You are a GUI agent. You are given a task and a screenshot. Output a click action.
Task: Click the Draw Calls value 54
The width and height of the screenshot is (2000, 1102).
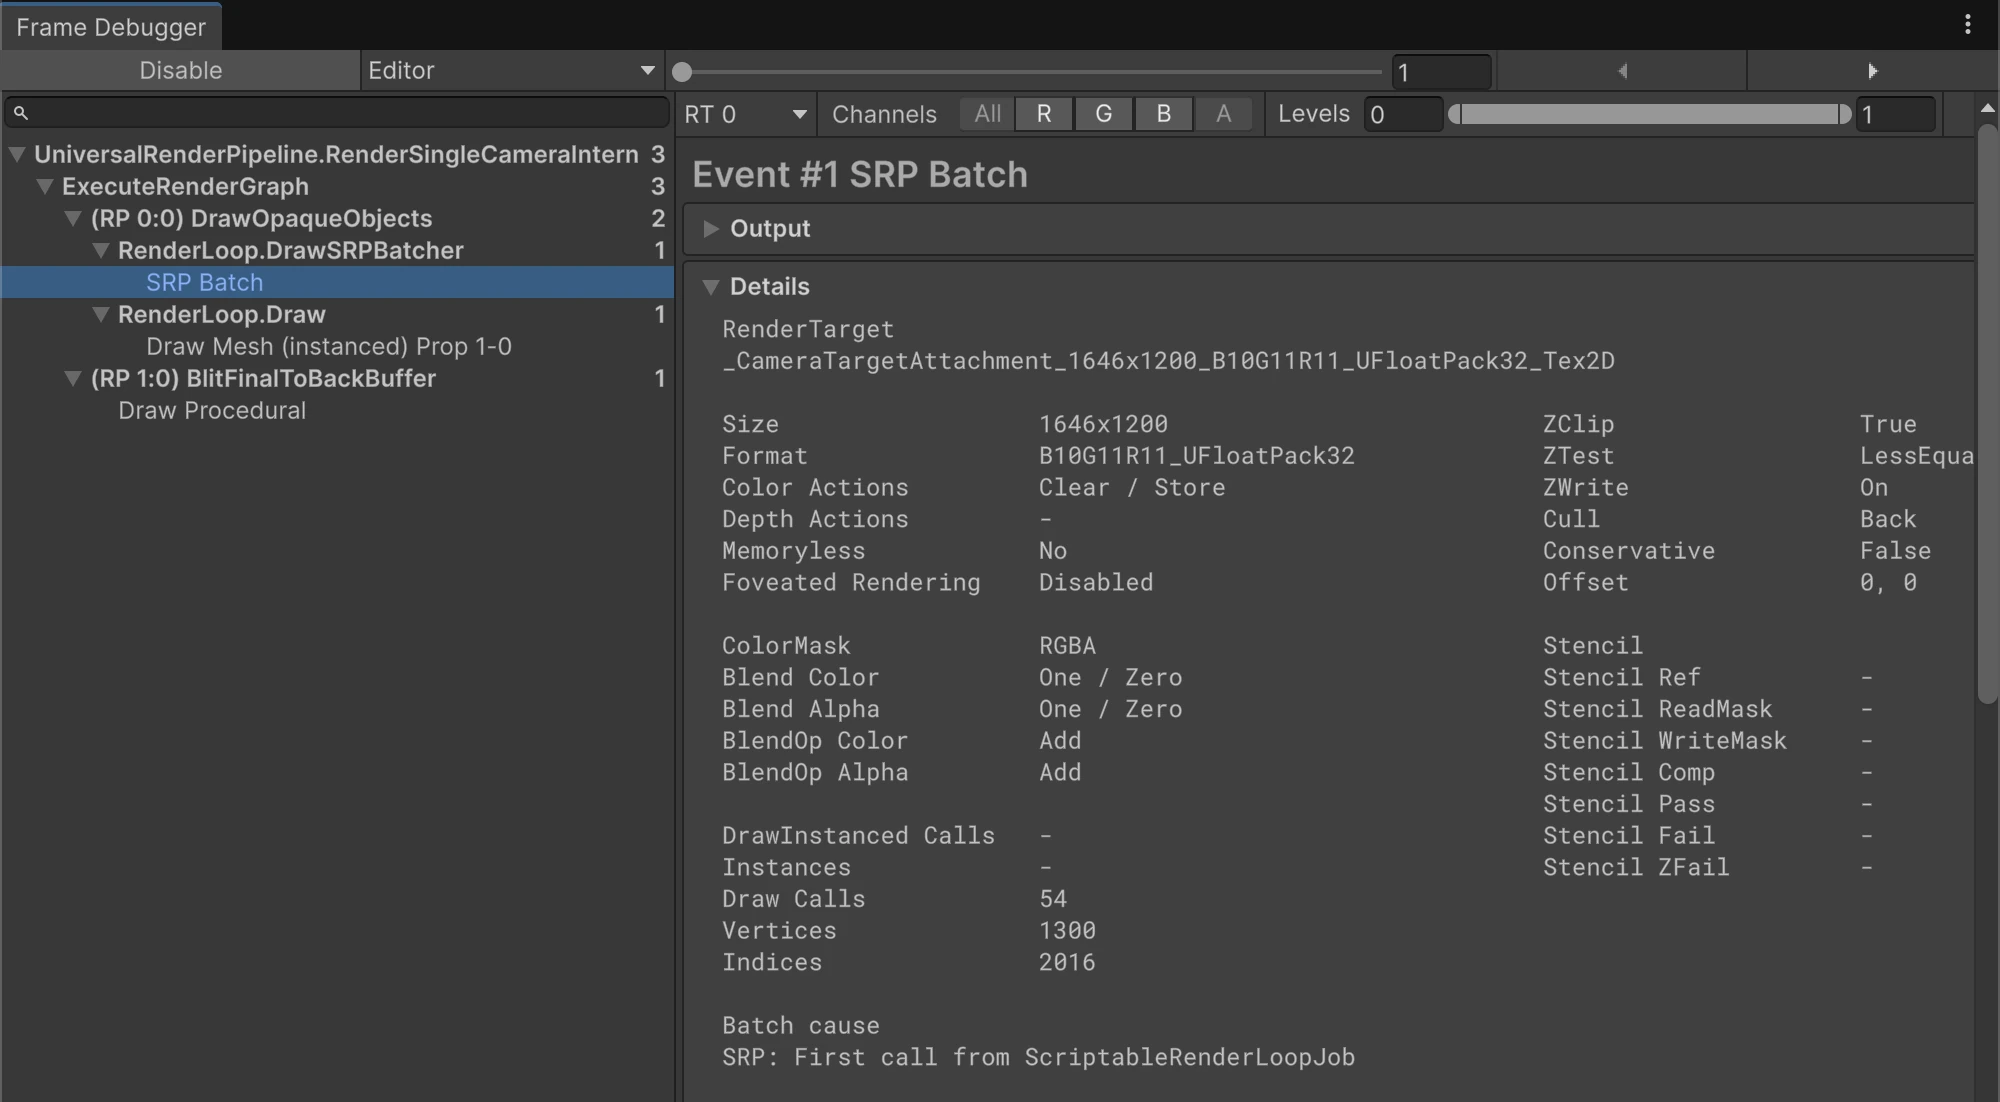pos(1053,899)
